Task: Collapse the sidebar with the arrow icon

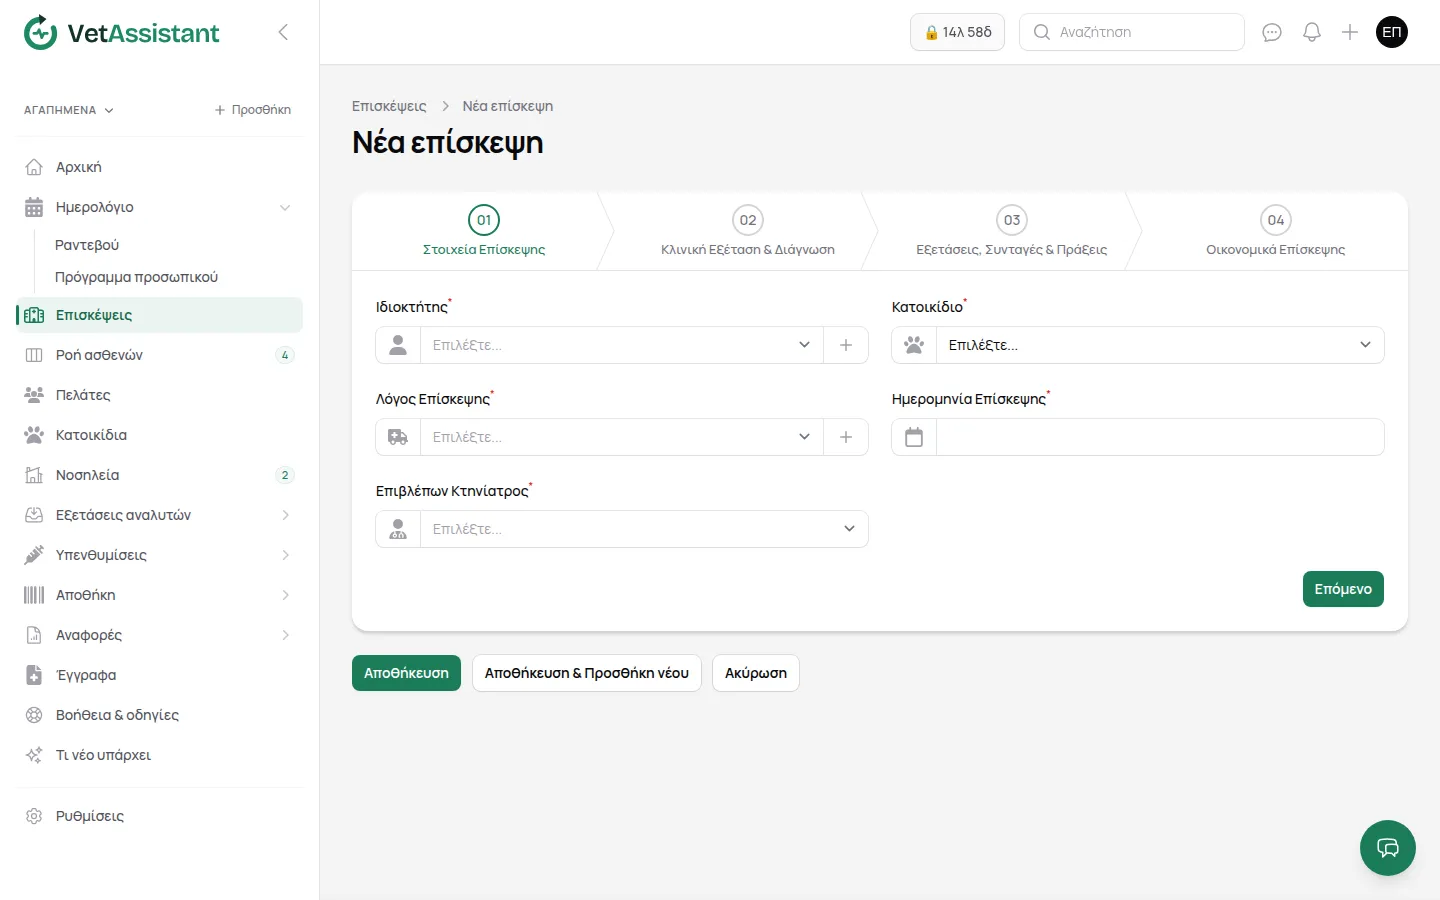Action: pos(283,32)
